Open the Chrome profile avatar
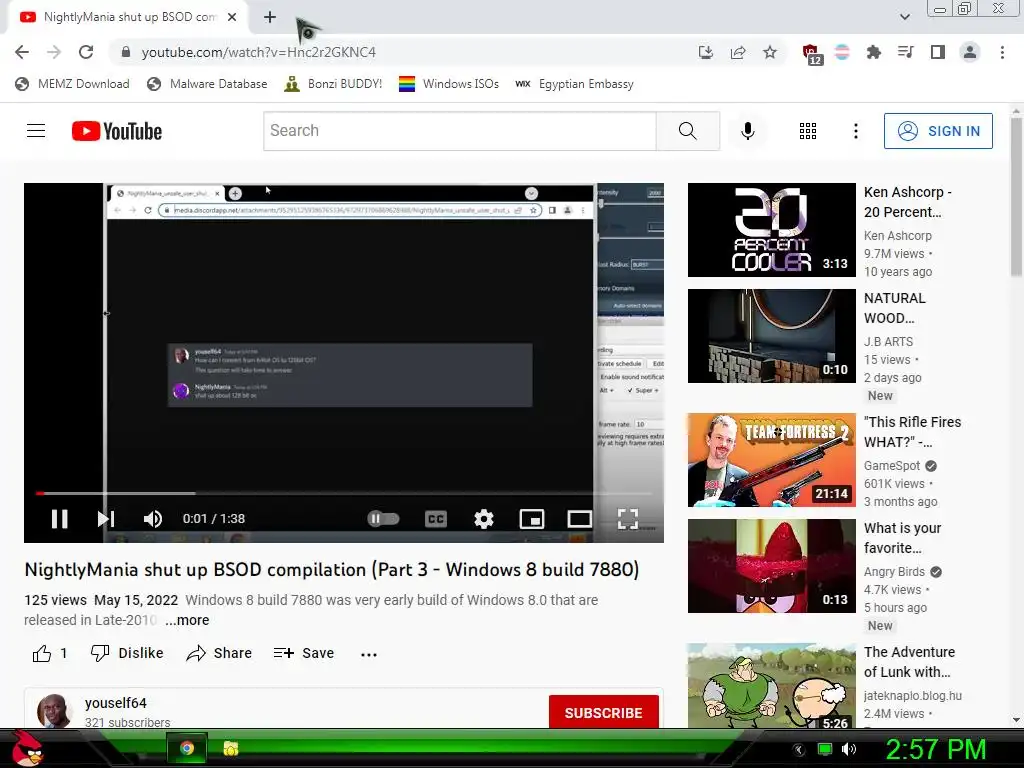The image size is (1024, 768). tap(970, 52)
